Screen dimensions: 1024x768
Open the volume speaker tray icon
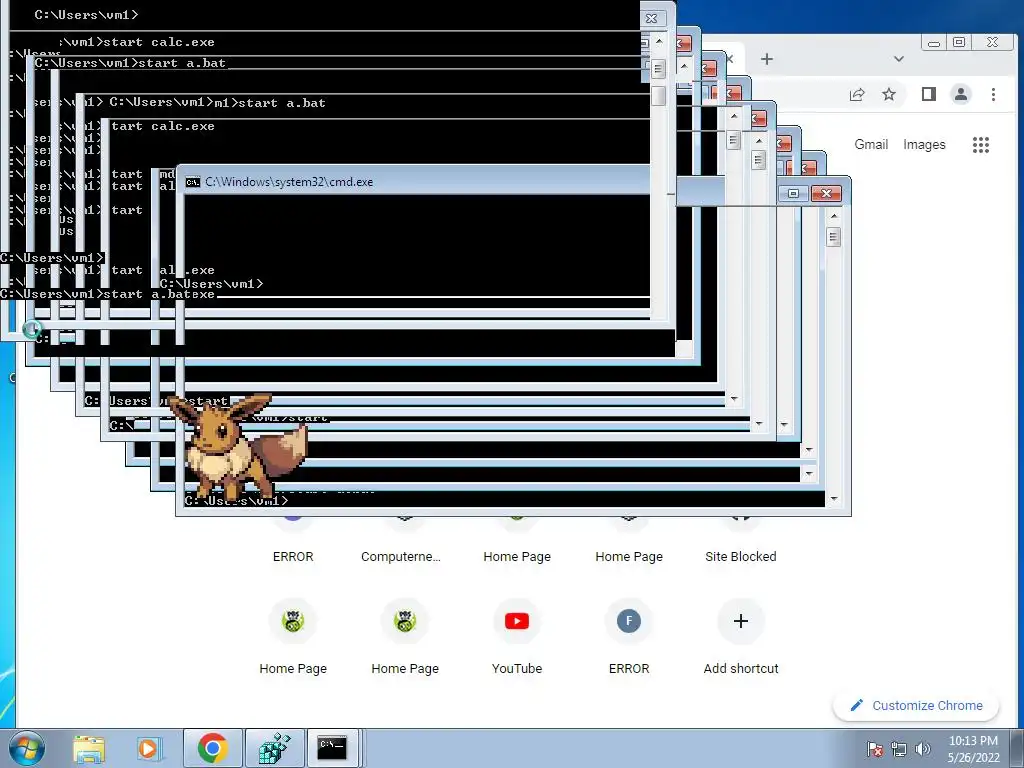(x=923, y=748)
